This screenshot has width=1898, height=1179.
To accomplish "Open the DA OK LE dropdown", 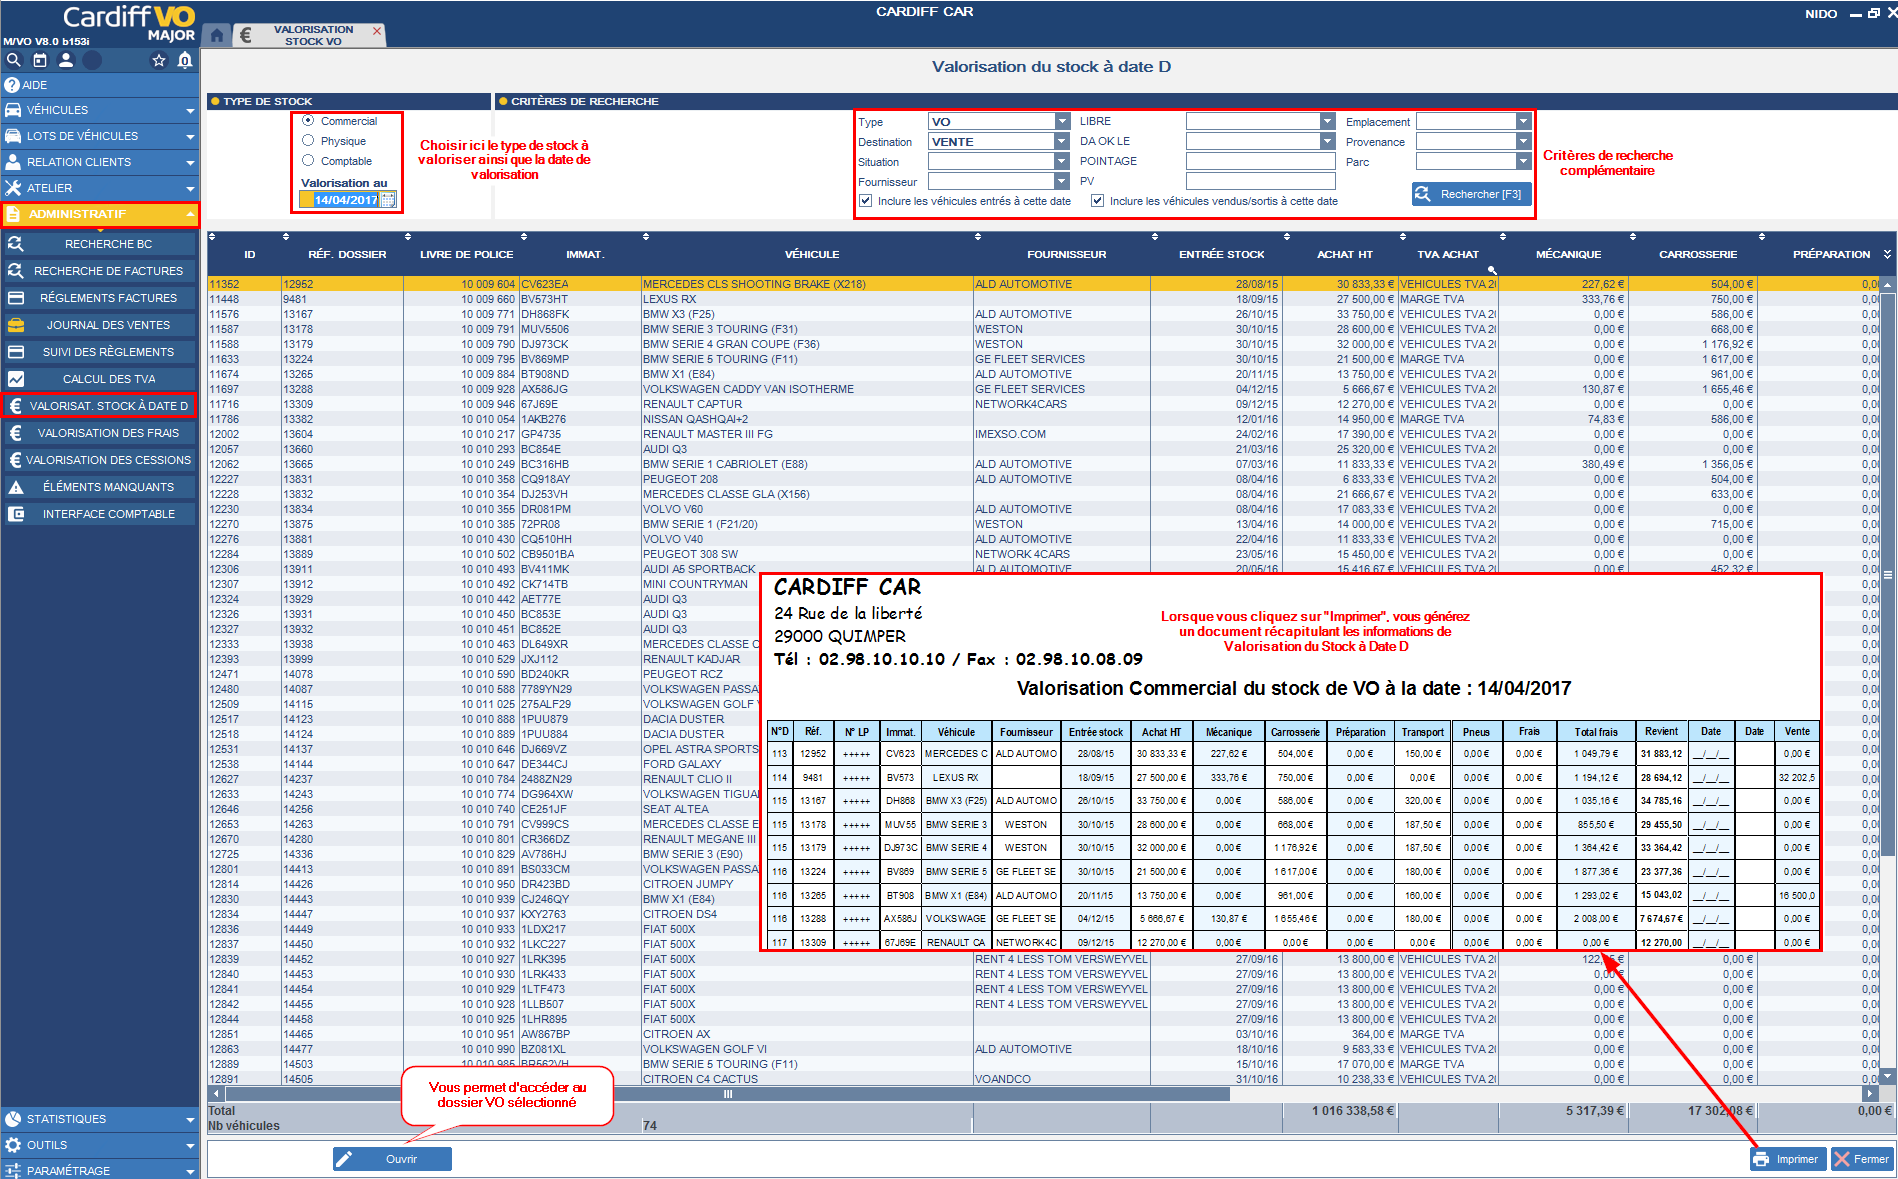I will point(1328,142).
